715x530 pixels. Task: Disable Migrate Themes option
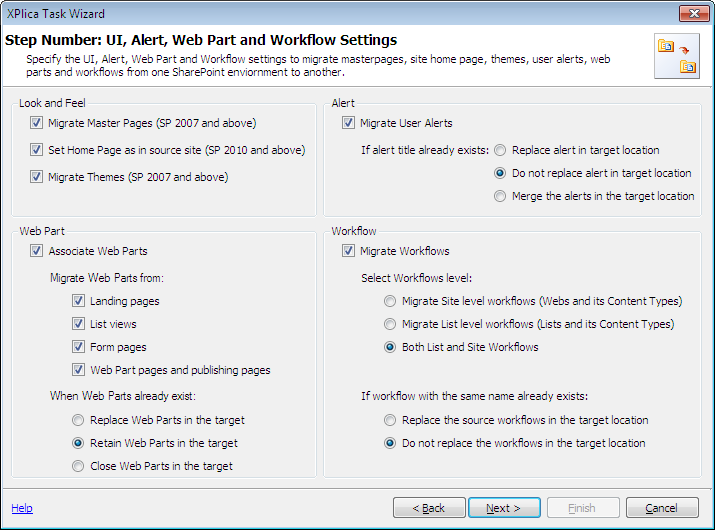[x=36, y=177]
